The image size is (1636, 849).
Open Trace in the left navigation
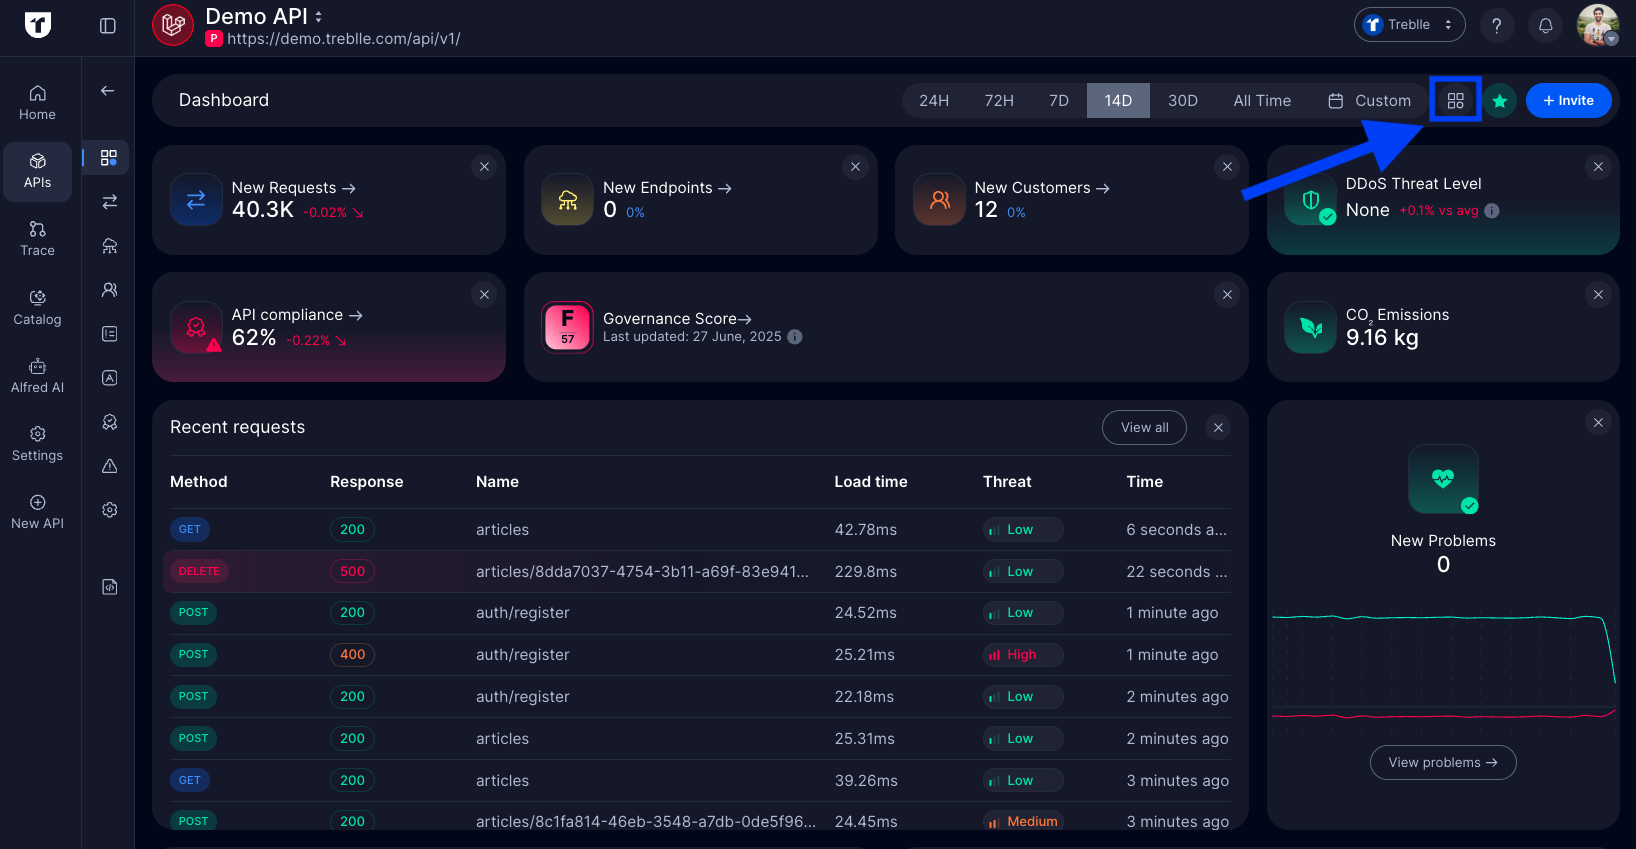37,238
